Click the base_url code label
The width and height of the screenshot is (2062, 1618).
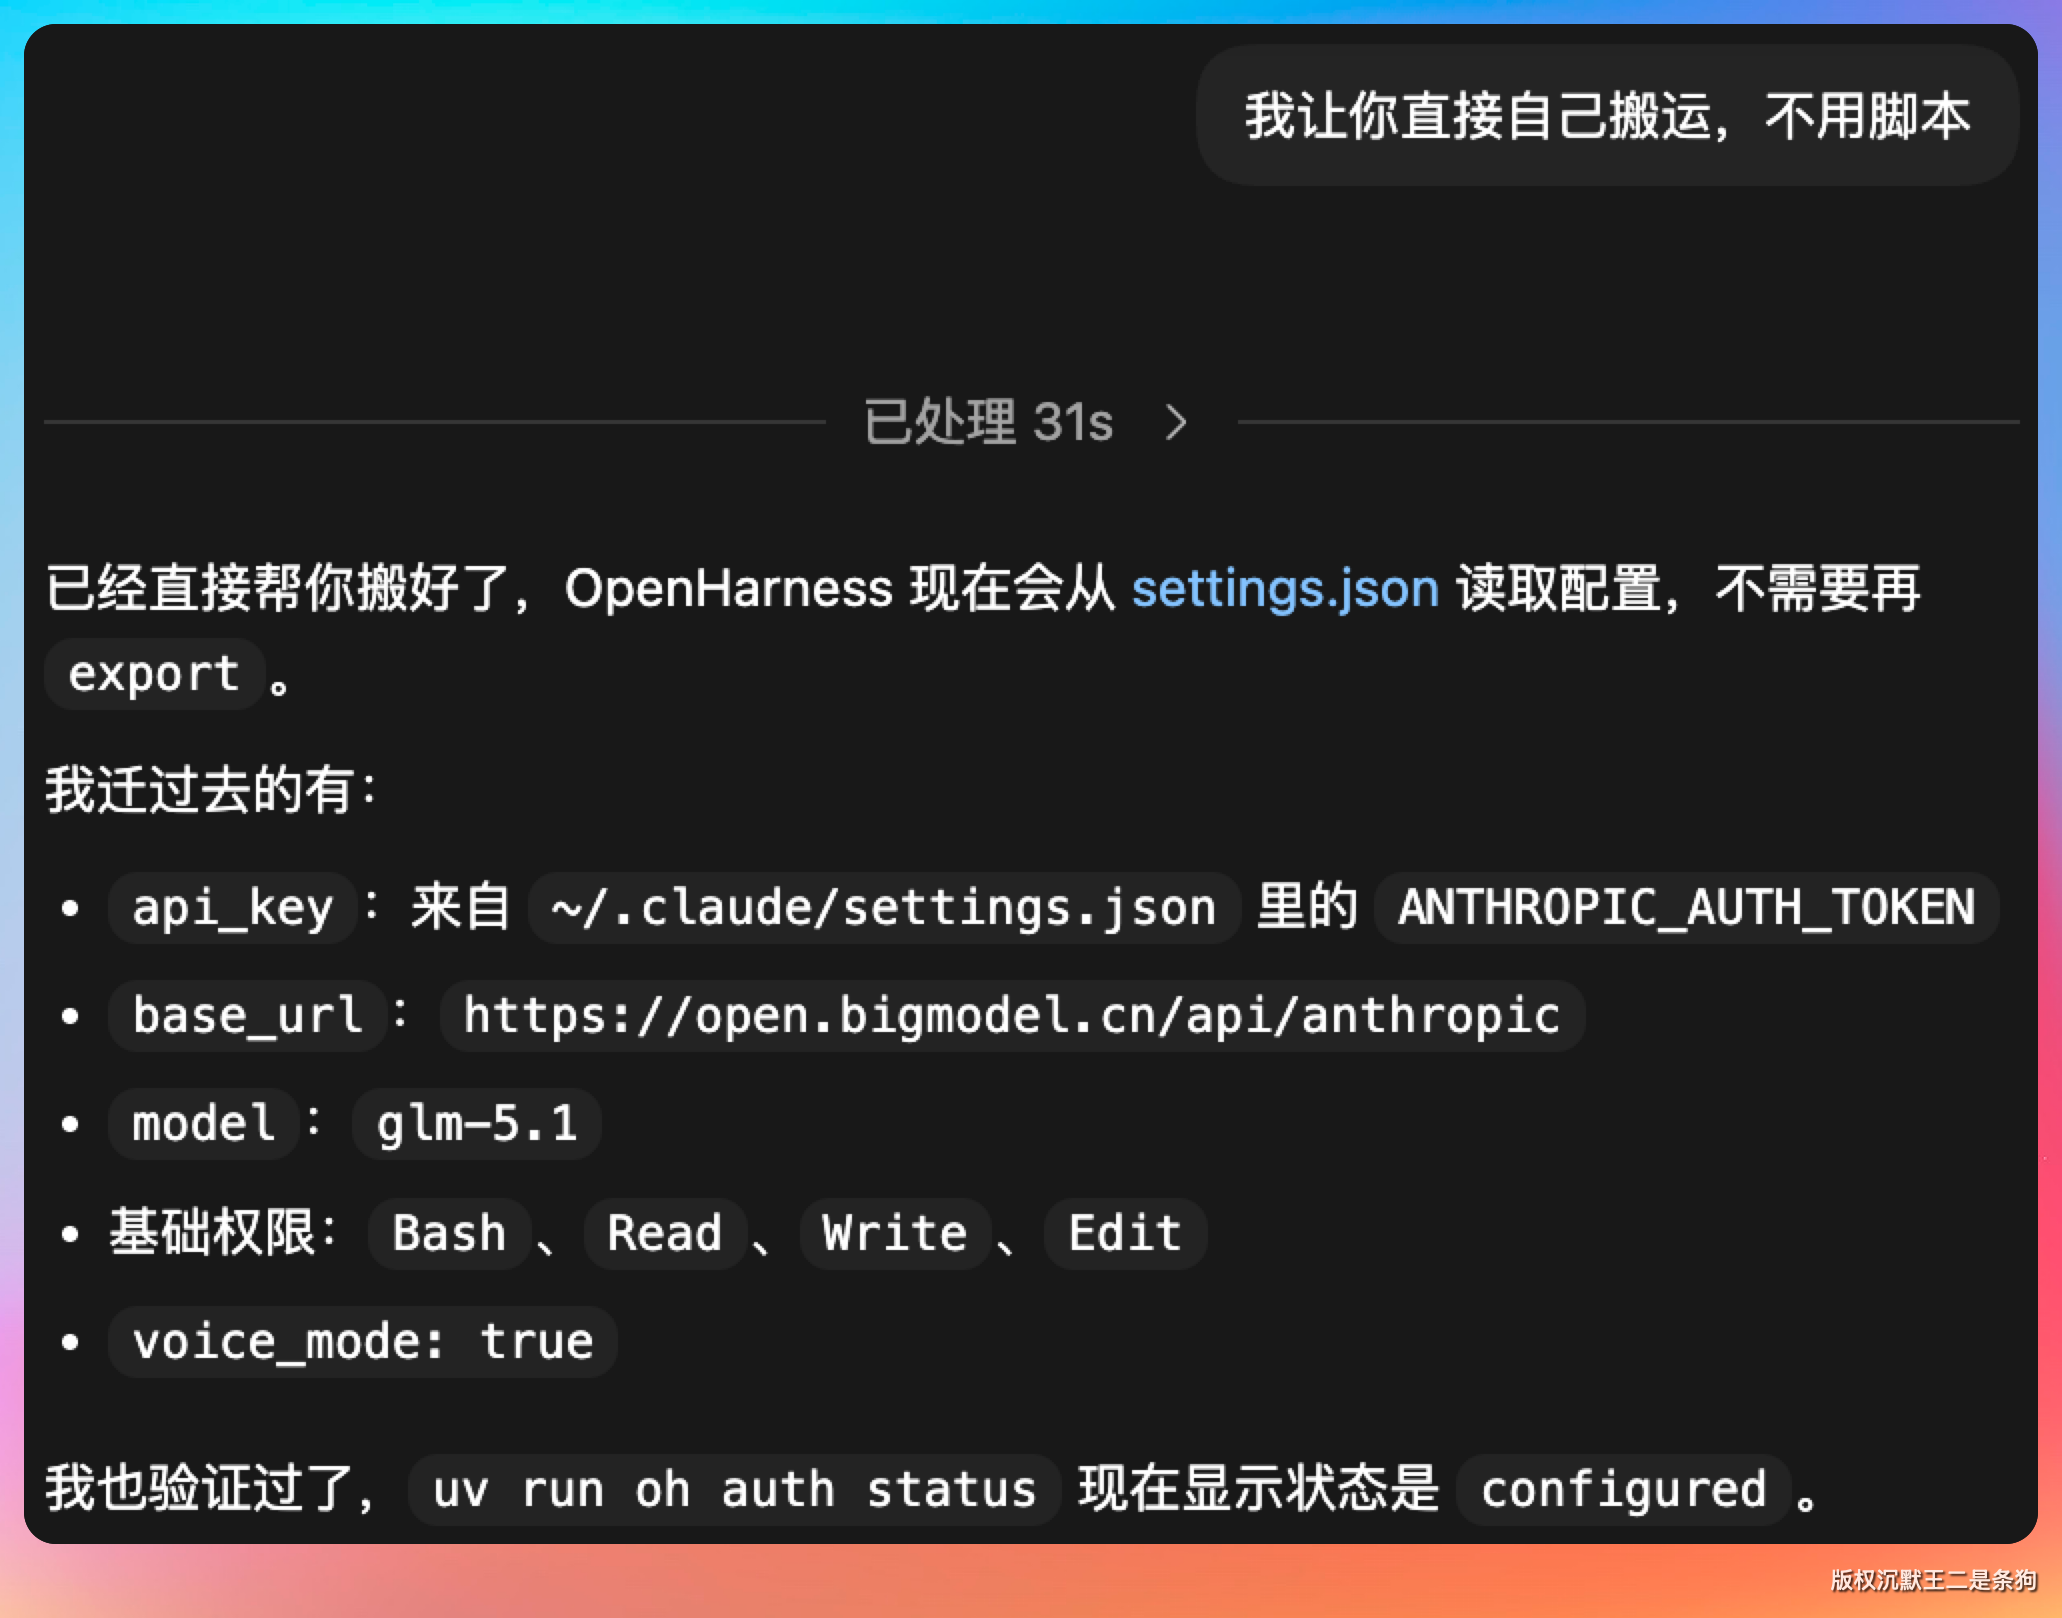point(247,1016)
